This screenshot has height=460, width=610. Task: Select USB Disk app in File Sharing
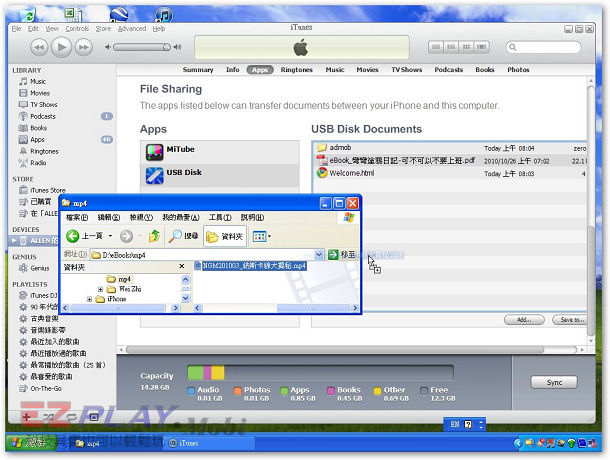click(x=220, y=175)
